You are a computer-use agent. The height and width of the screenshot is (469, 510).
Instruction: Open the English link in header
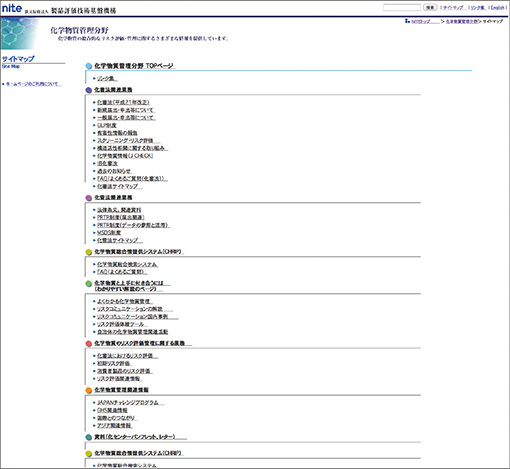click(x=498, y=7)
